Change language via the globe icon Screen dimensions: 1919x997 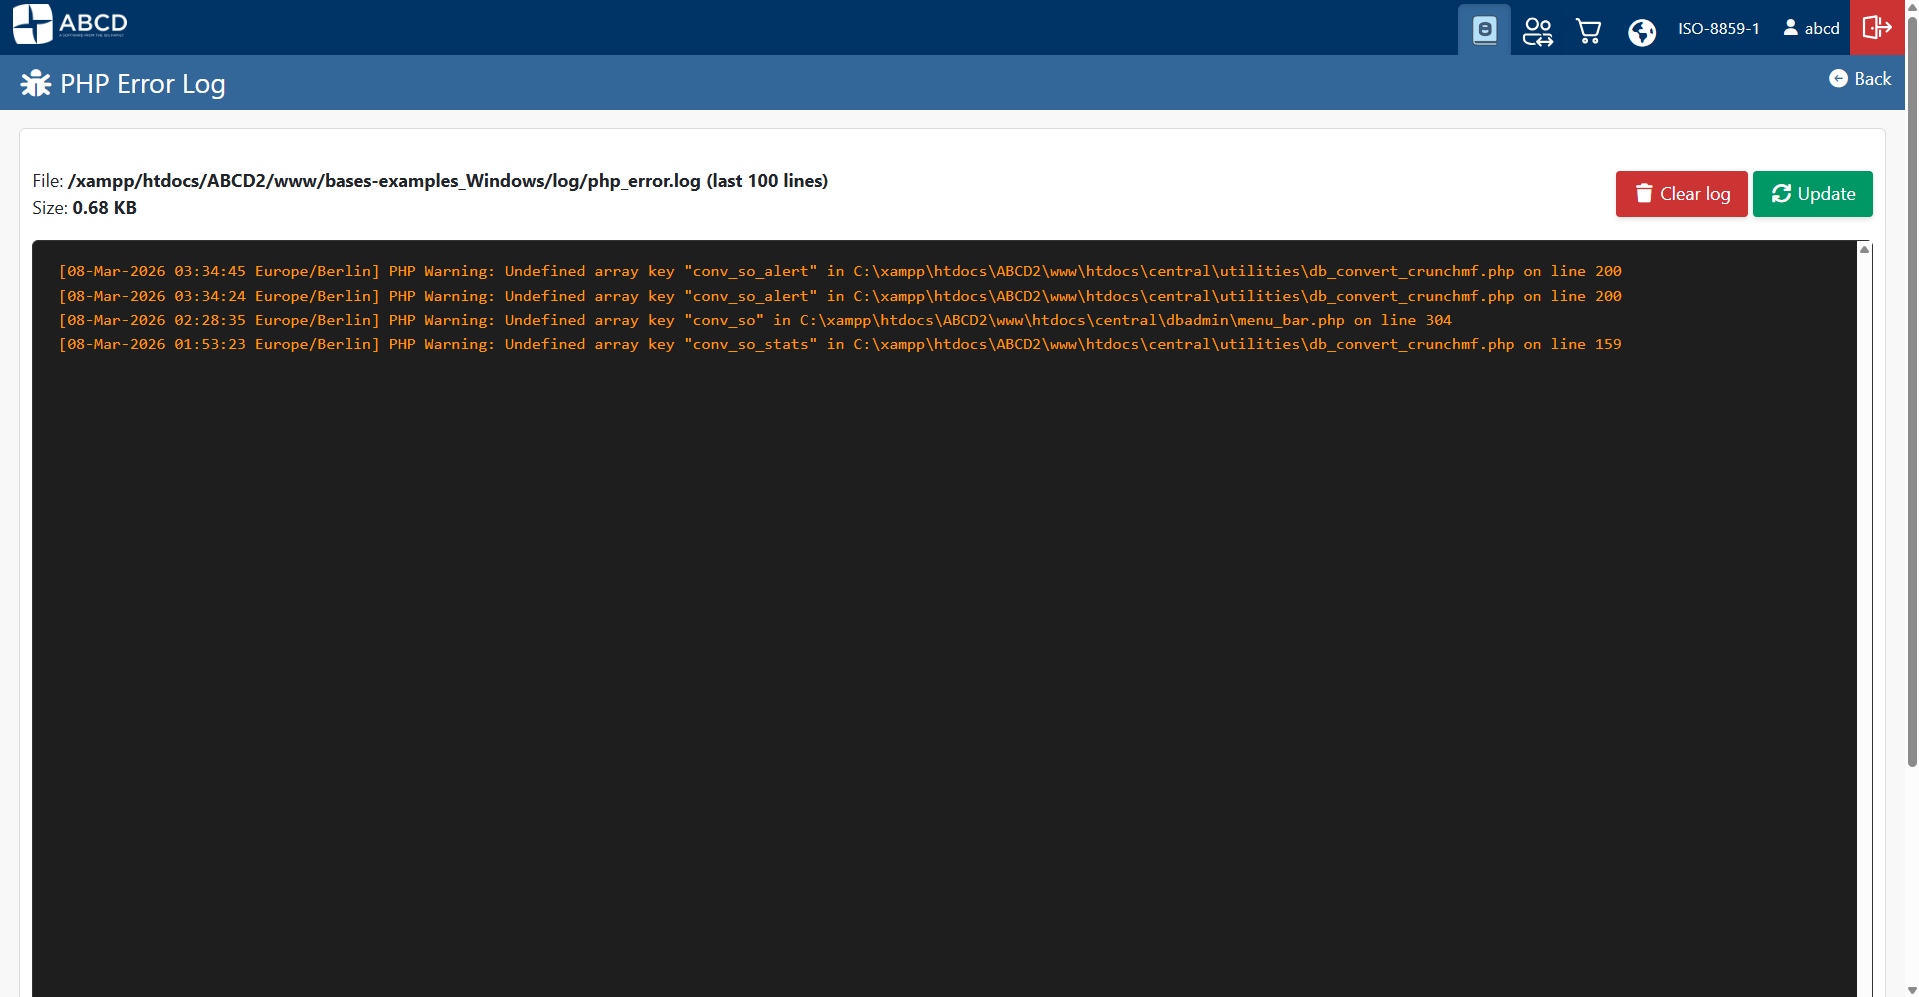pos(1642,31)
